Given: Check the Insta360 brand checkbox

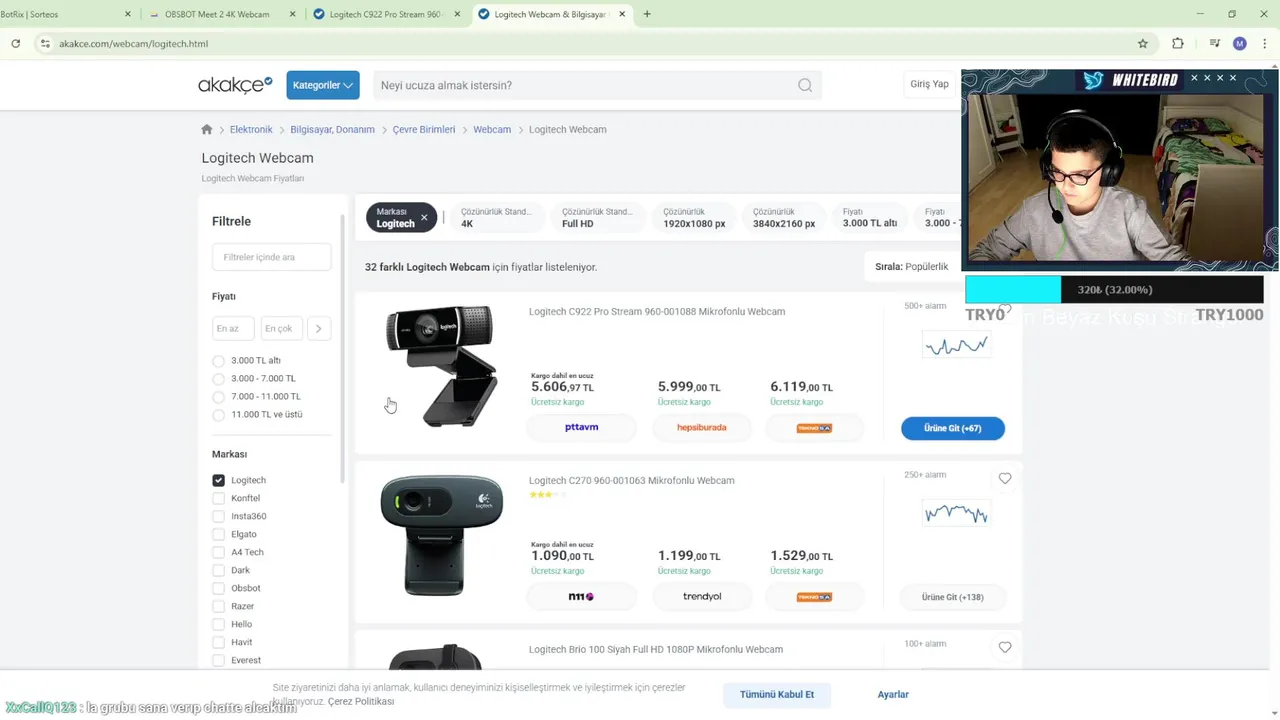Looking at the screenshot, I should (x=218, y=516).
